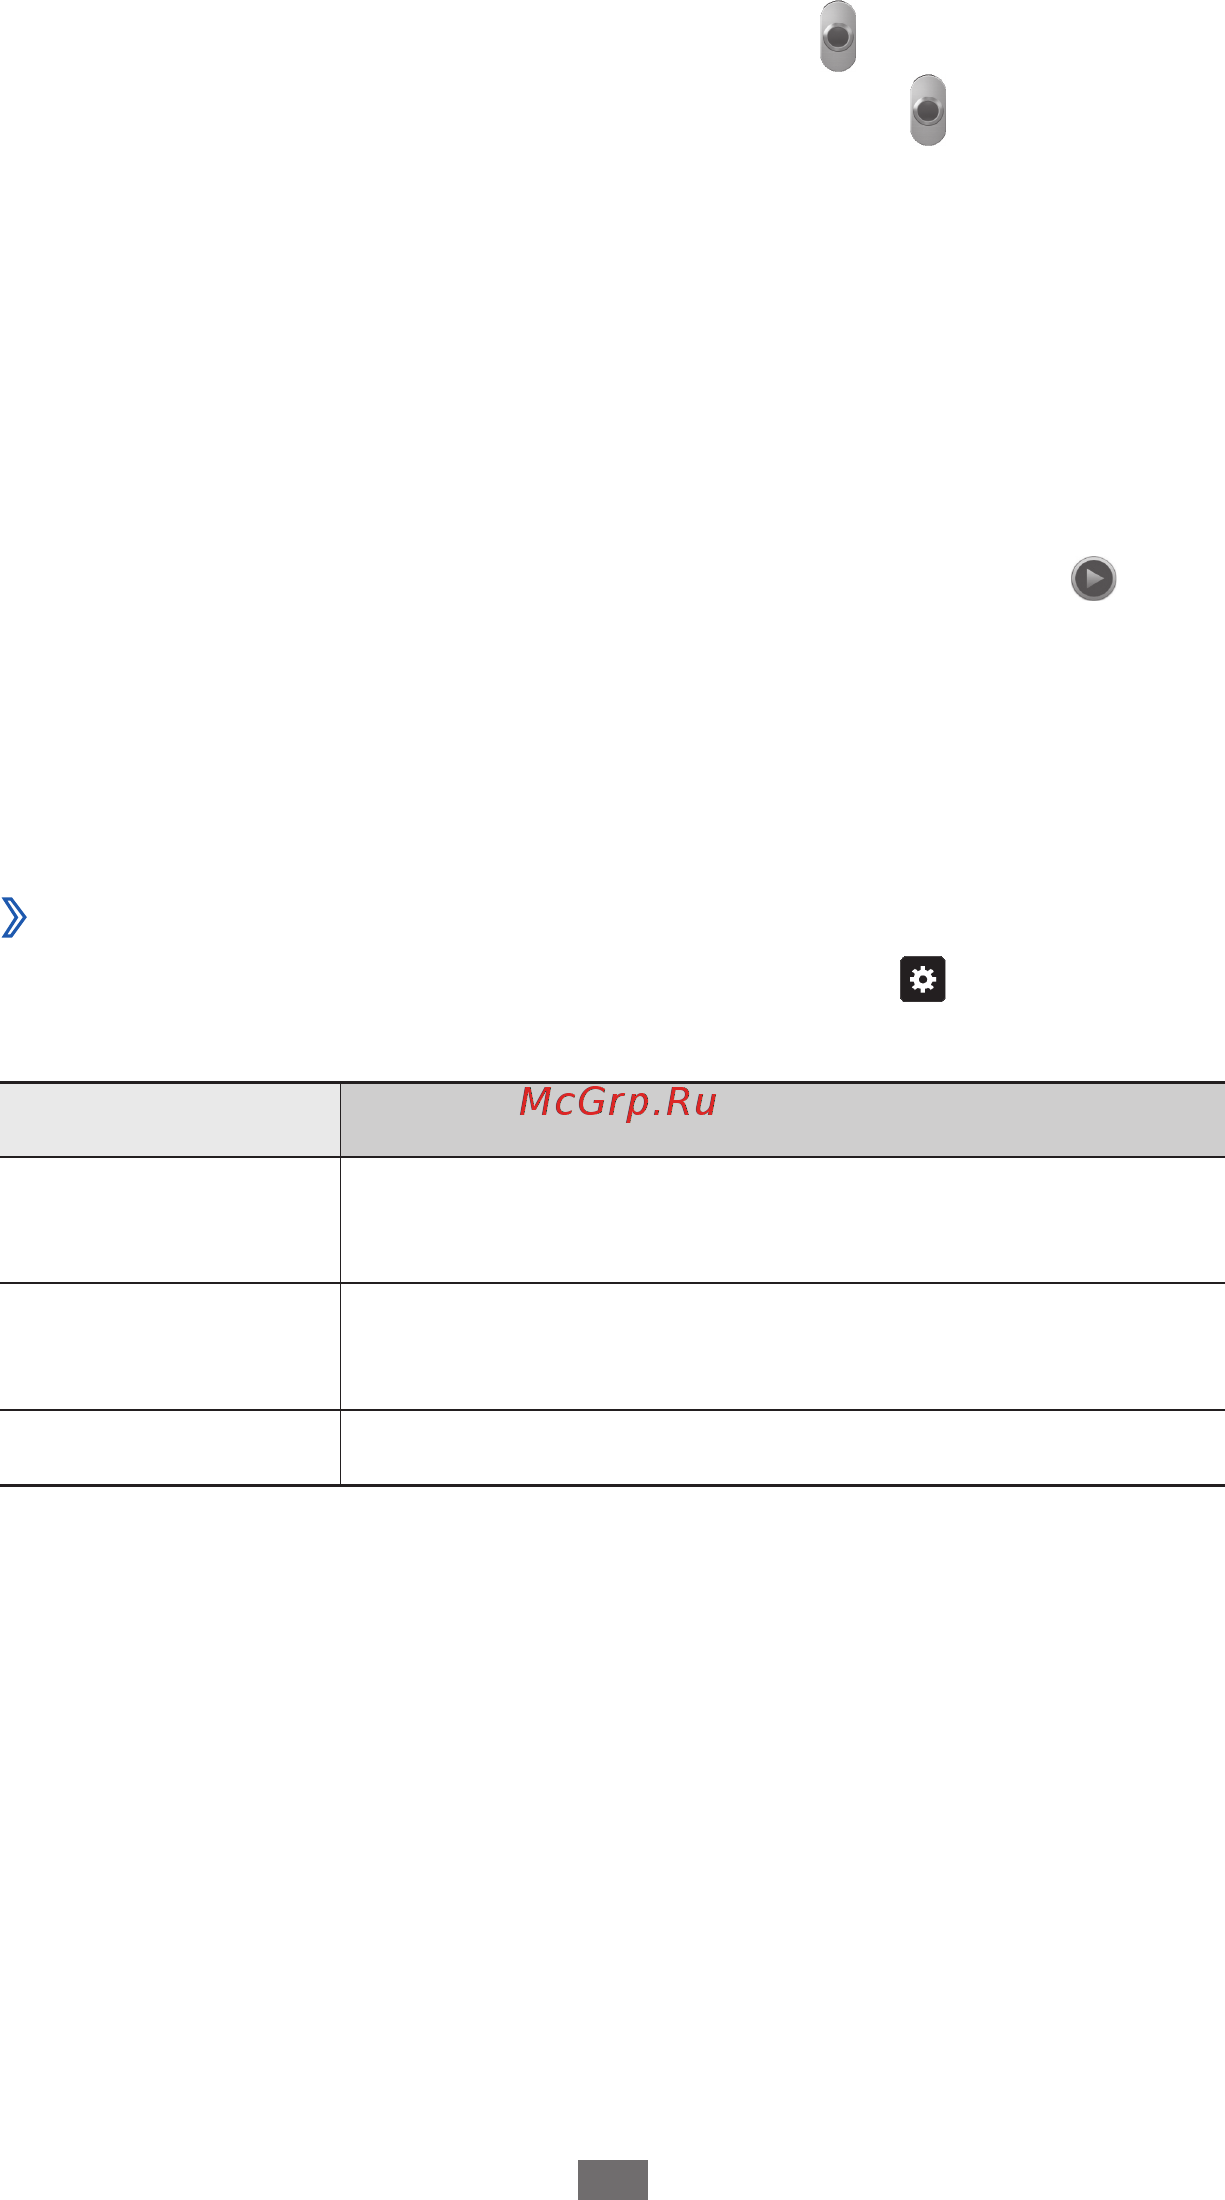The image size is (1225, 2200).
Task: Click the first body row's narrow column cell
Action: (x=170, y=1220)
